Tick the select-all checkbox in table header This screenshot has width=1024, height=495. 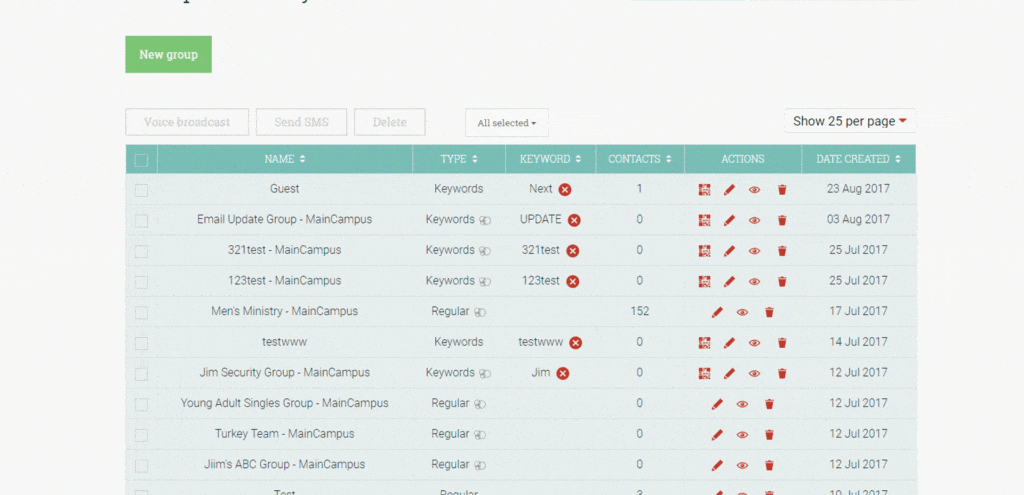pos(141,160)
